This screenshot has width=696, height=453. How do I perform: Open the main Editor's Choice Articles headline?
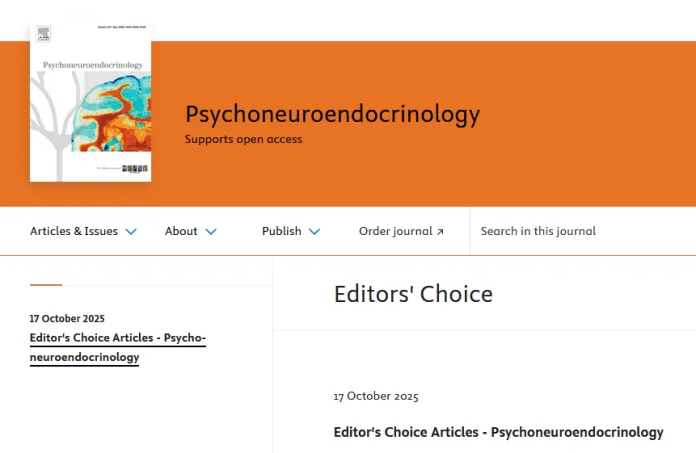pos(498,432)
